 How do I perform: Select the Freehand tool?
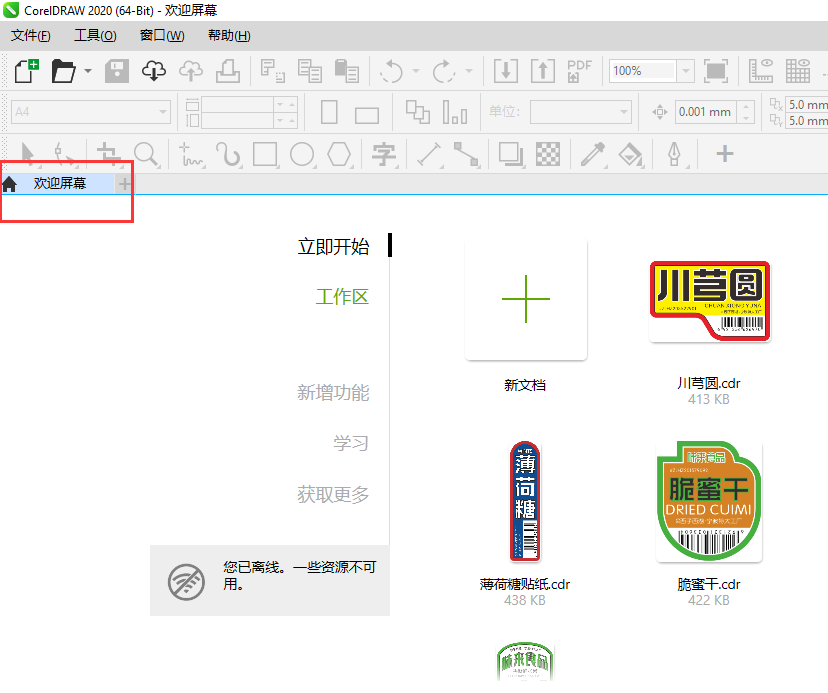(191, 154)
